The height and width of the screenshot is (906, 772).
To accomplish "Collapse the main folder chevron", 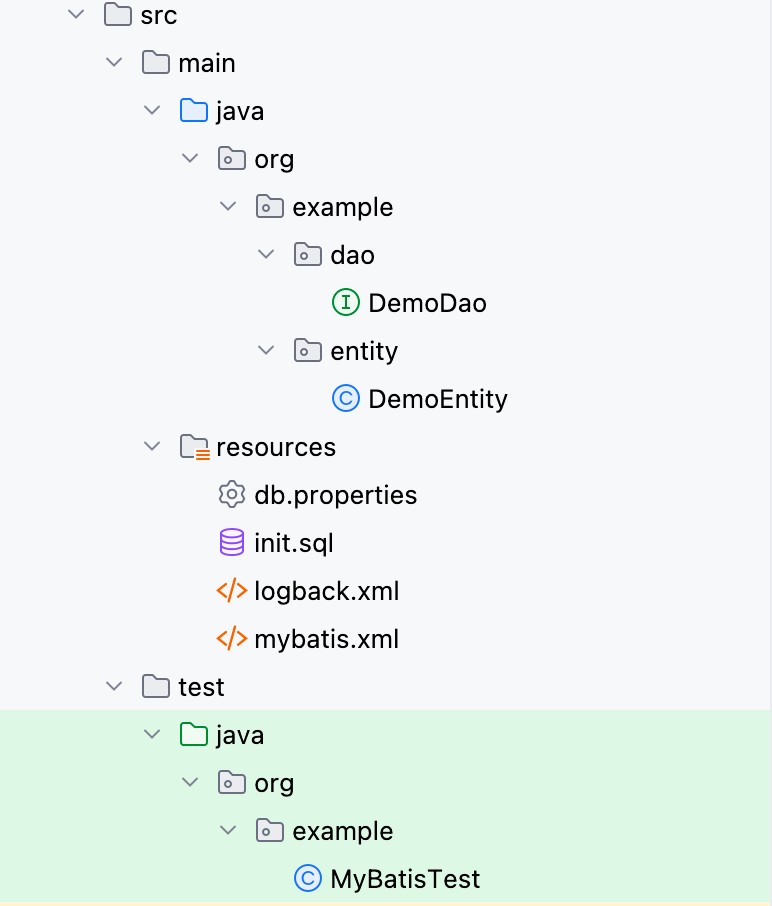I will [114, 62].
